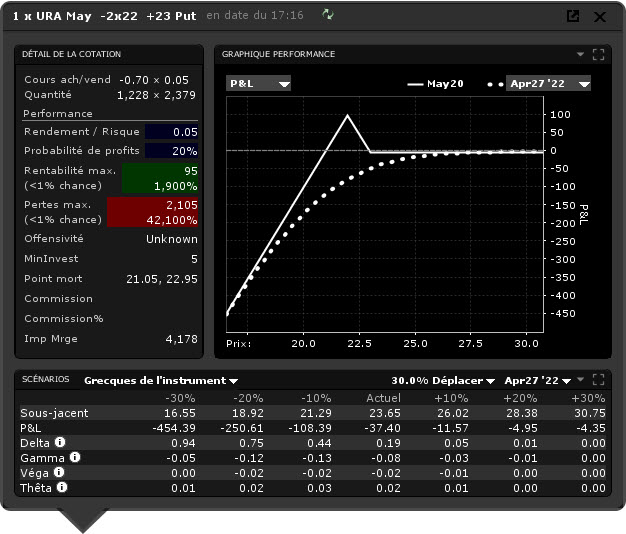The height and width of the screenshot is (534, 626).
Task: Click the red max loss value 2,105
Action: point(182,205)
